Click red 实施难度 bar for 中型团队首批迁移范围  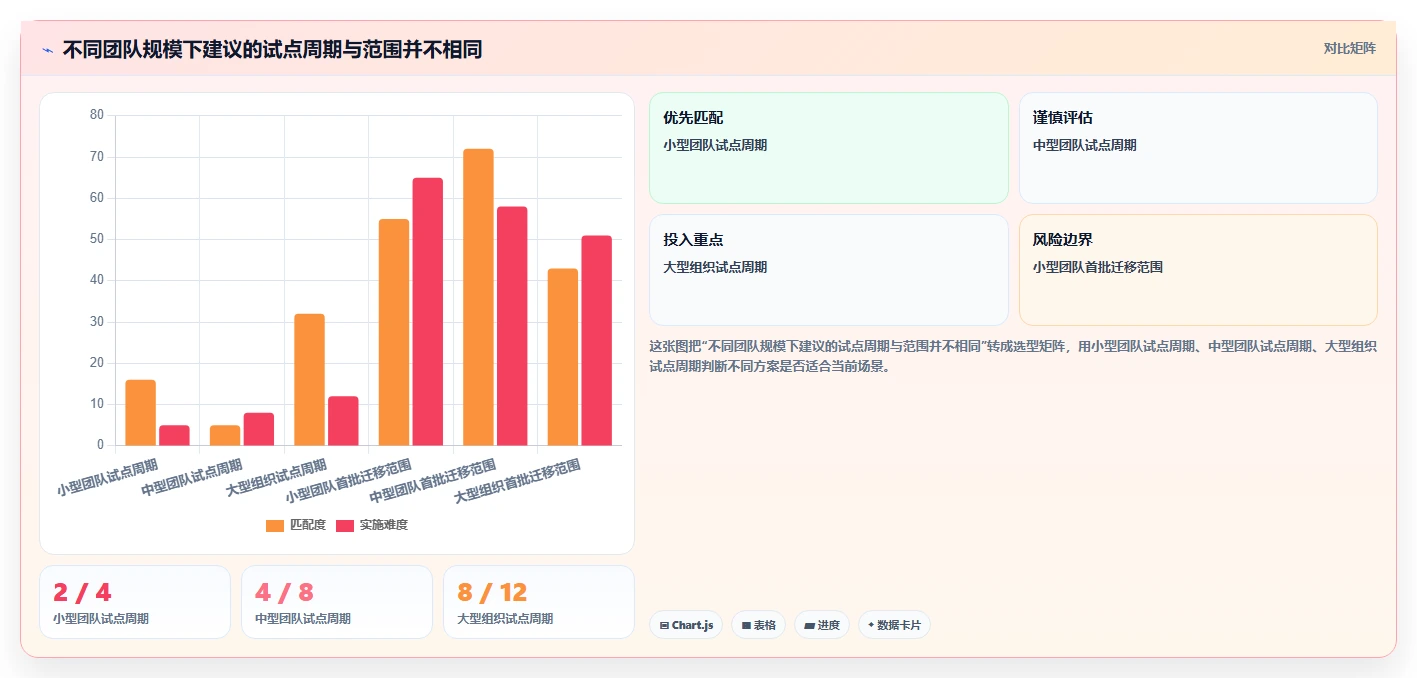coord(512,326)
